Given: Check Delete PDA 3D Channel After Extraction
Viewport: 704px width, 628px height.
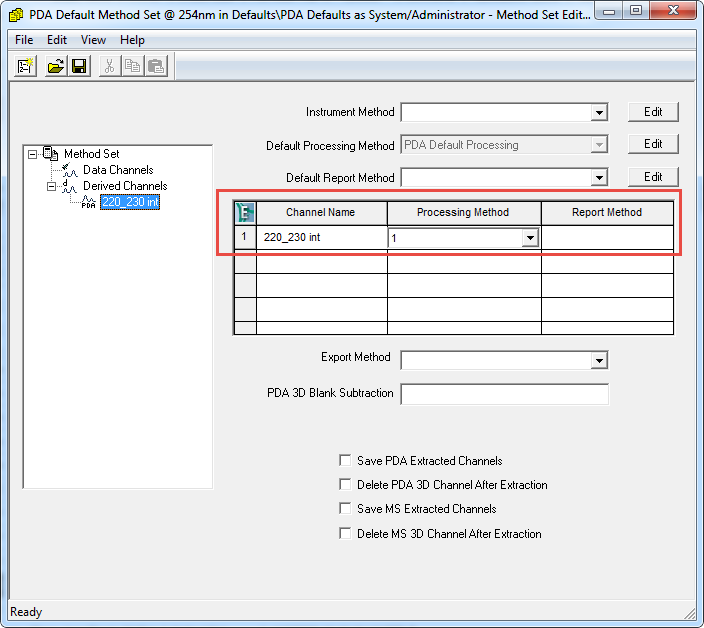Looking at the screenshot, I should coord(345,485).
